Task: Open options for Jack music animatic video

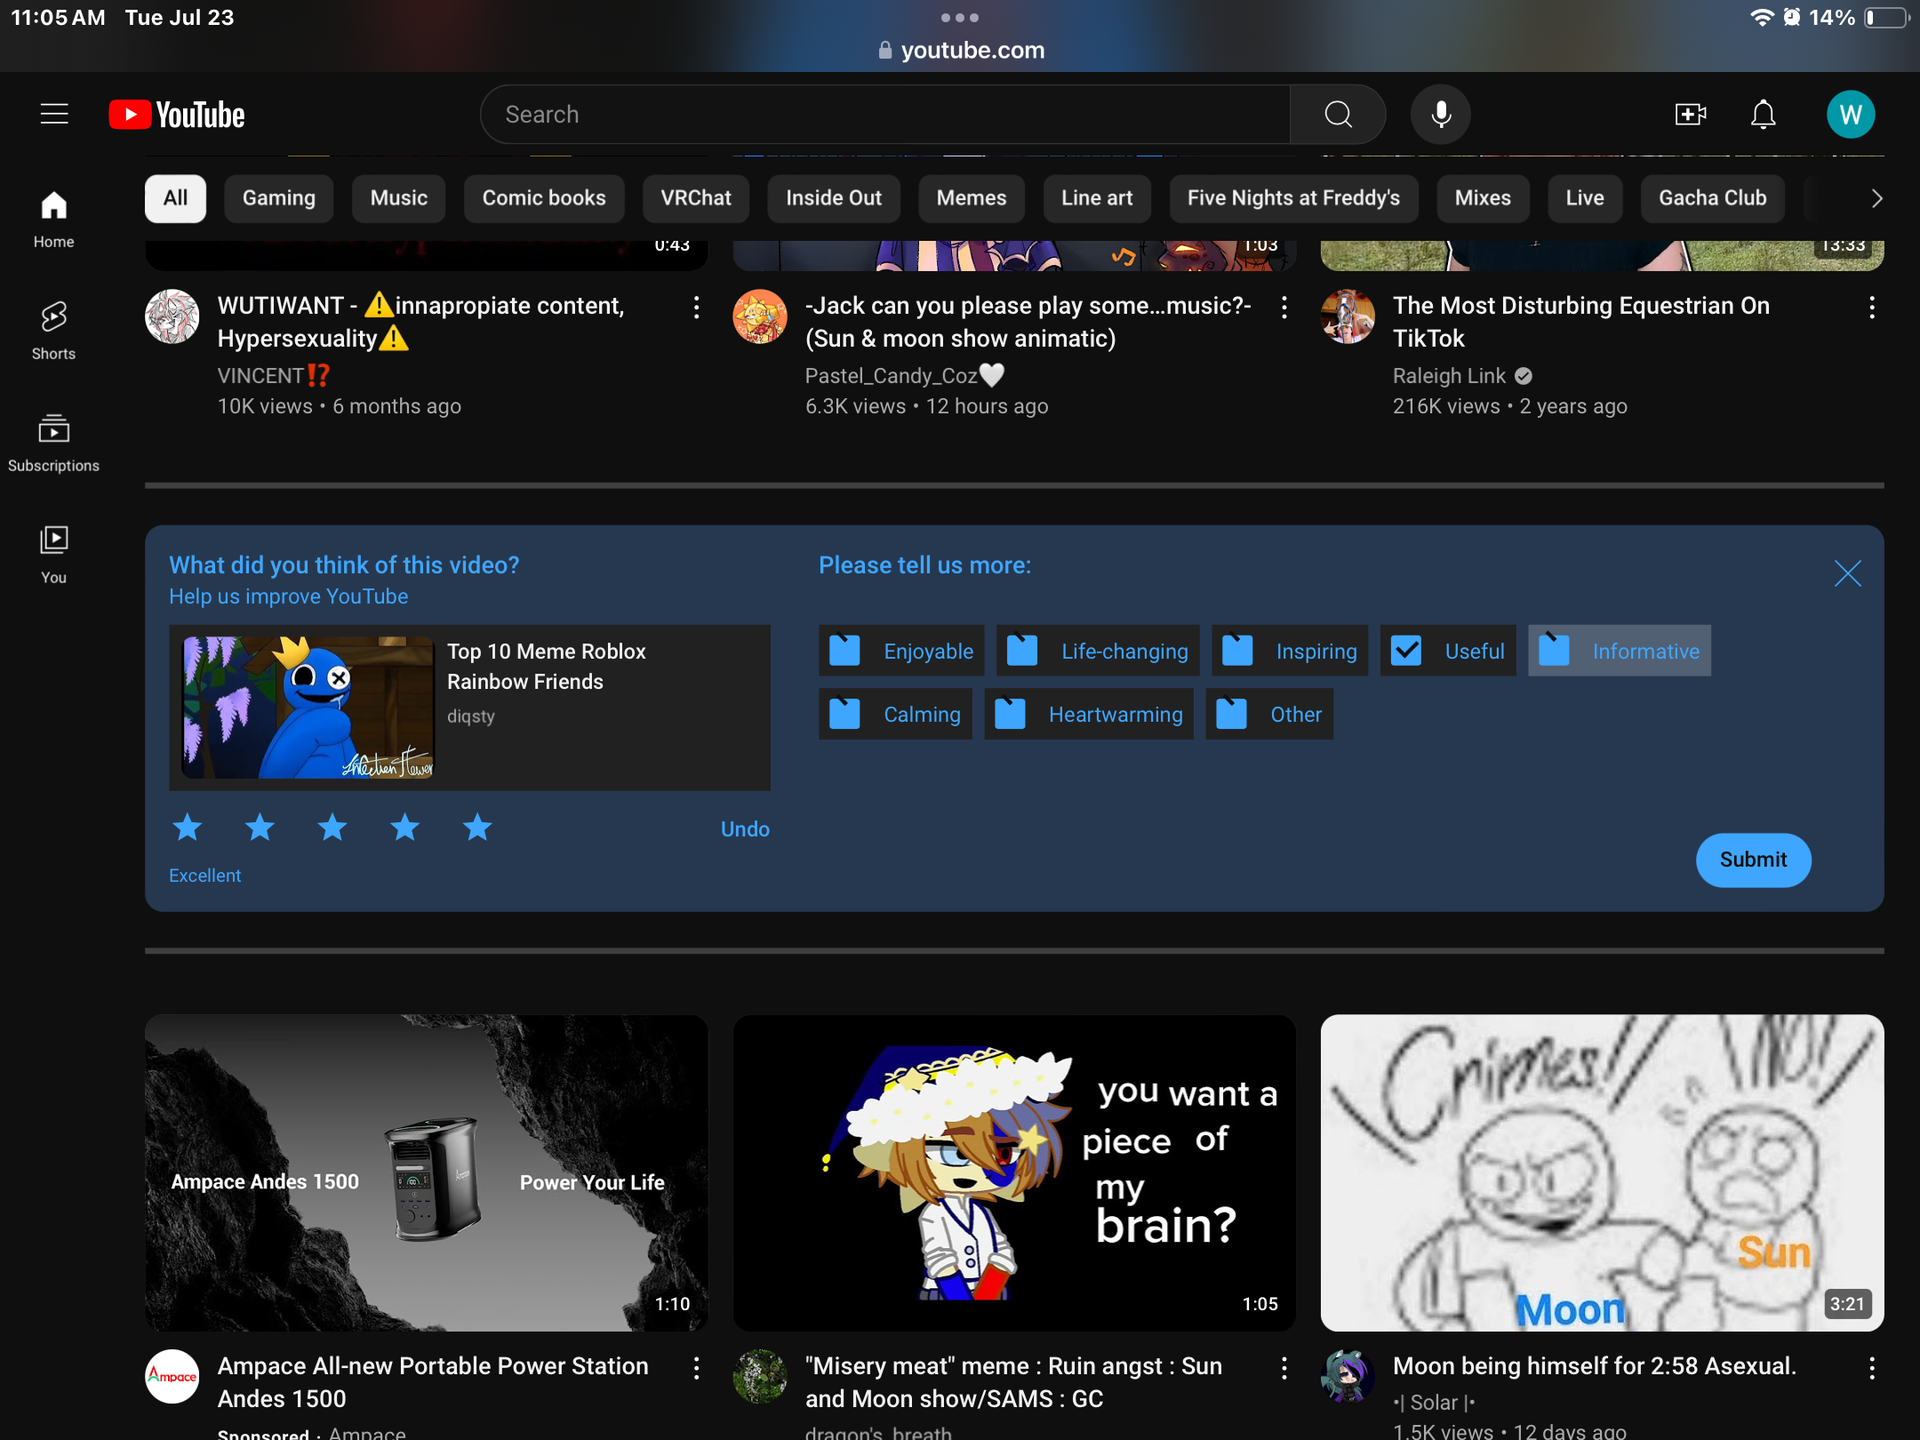Action: pyautogui.click(x=1284, y=307)
